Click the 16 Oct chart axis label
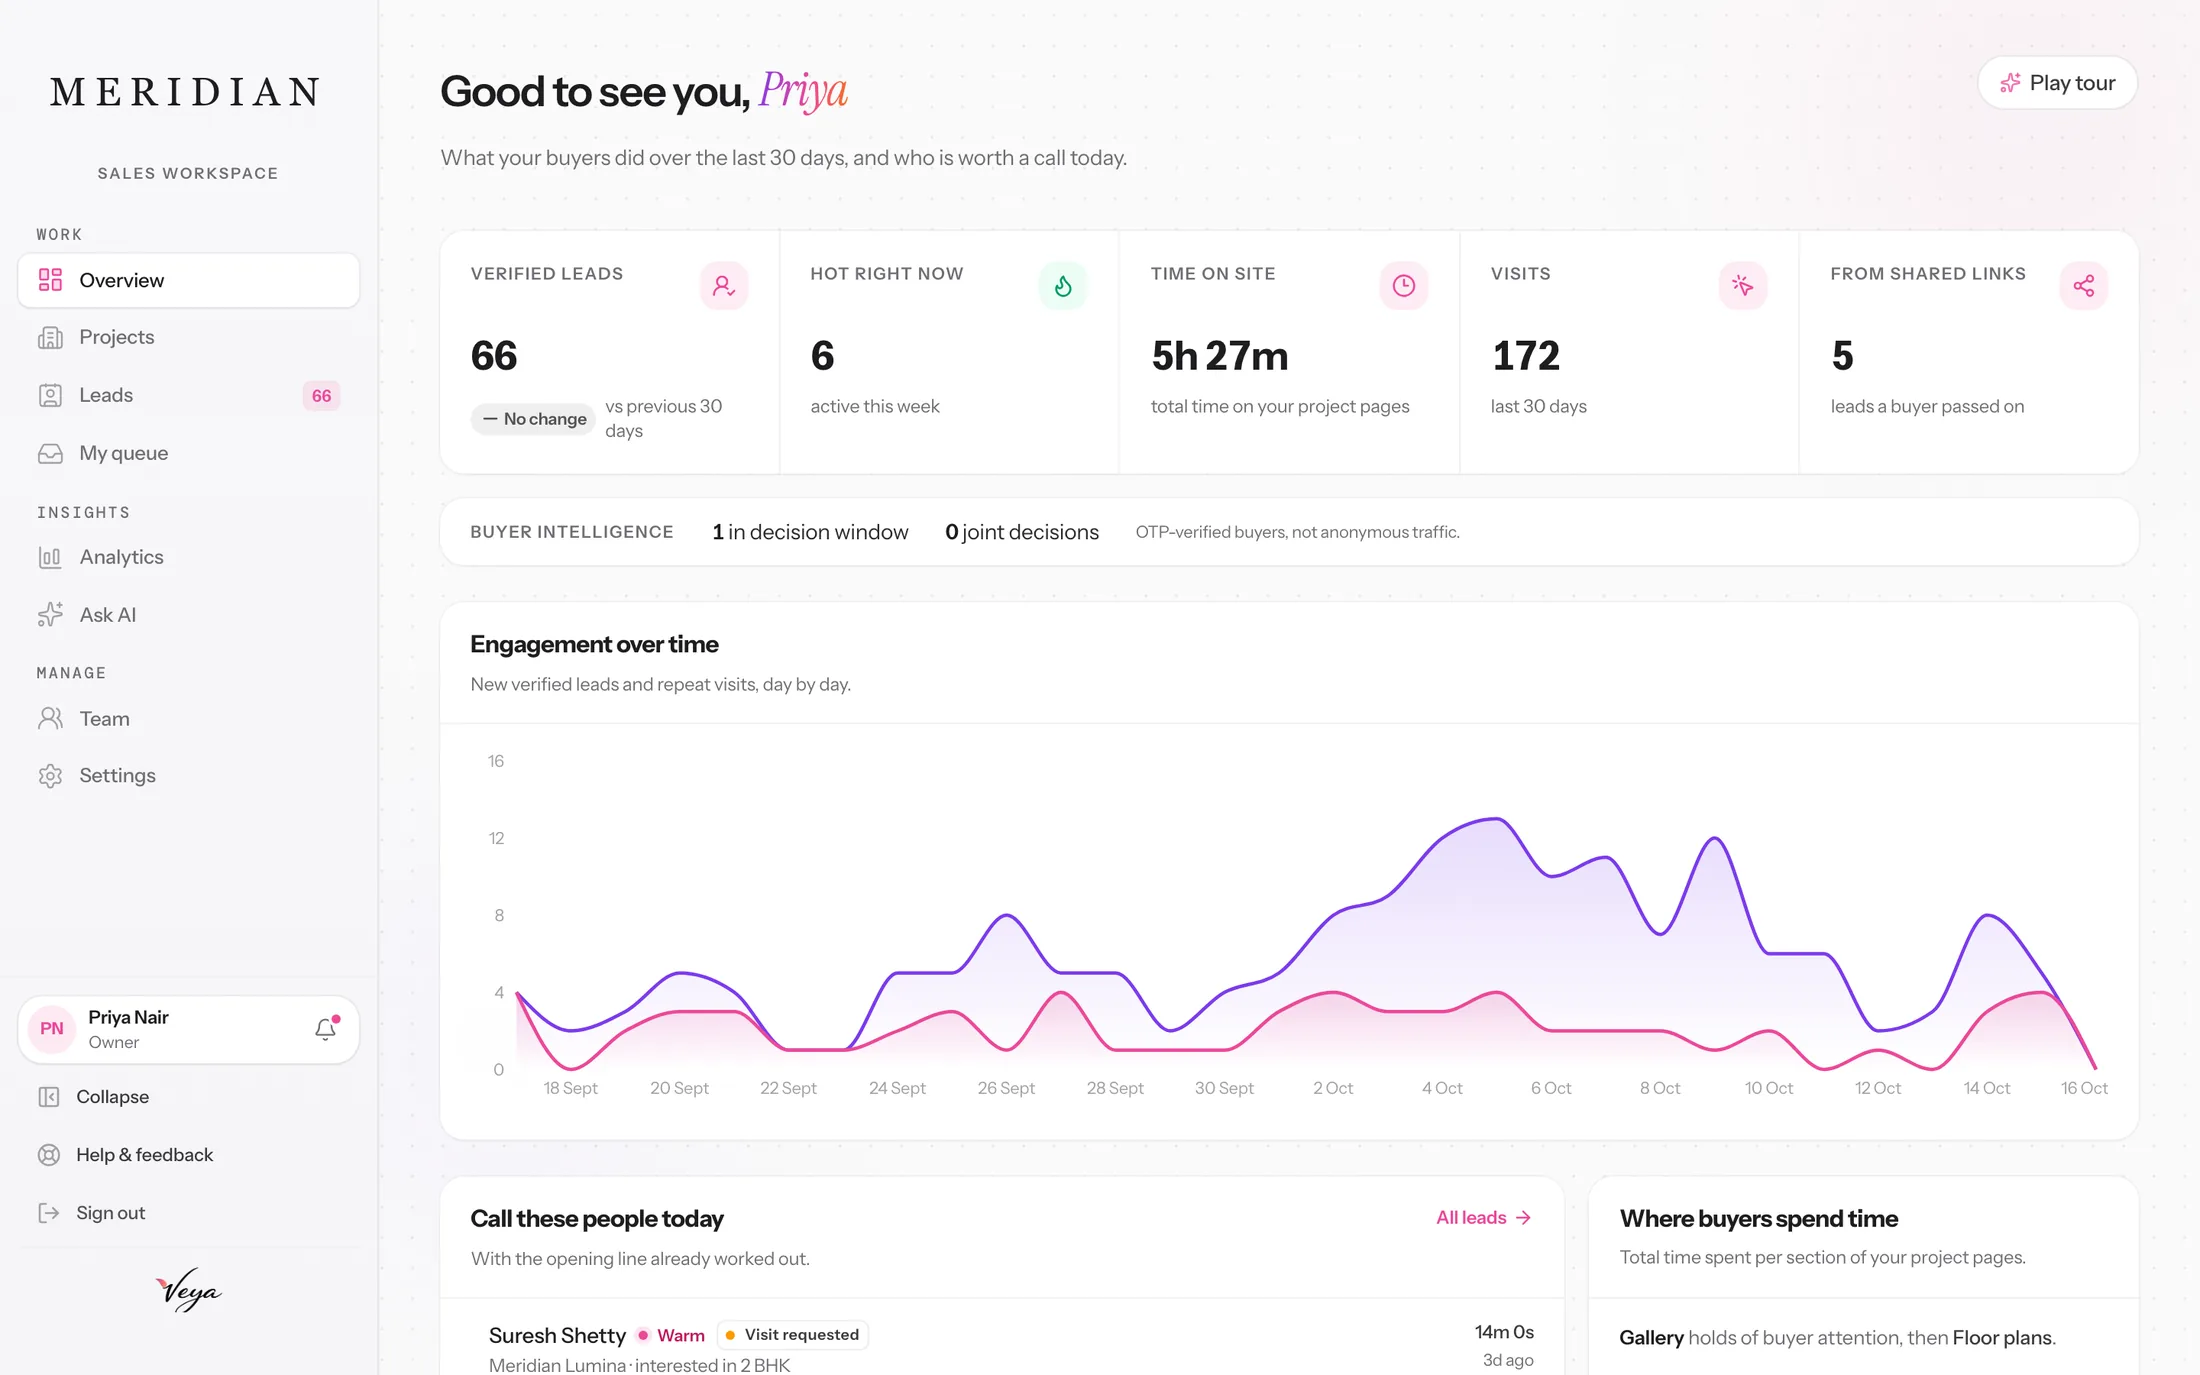Viewport: 2200px width, 1375px height. click(x=2084, y=1088)
